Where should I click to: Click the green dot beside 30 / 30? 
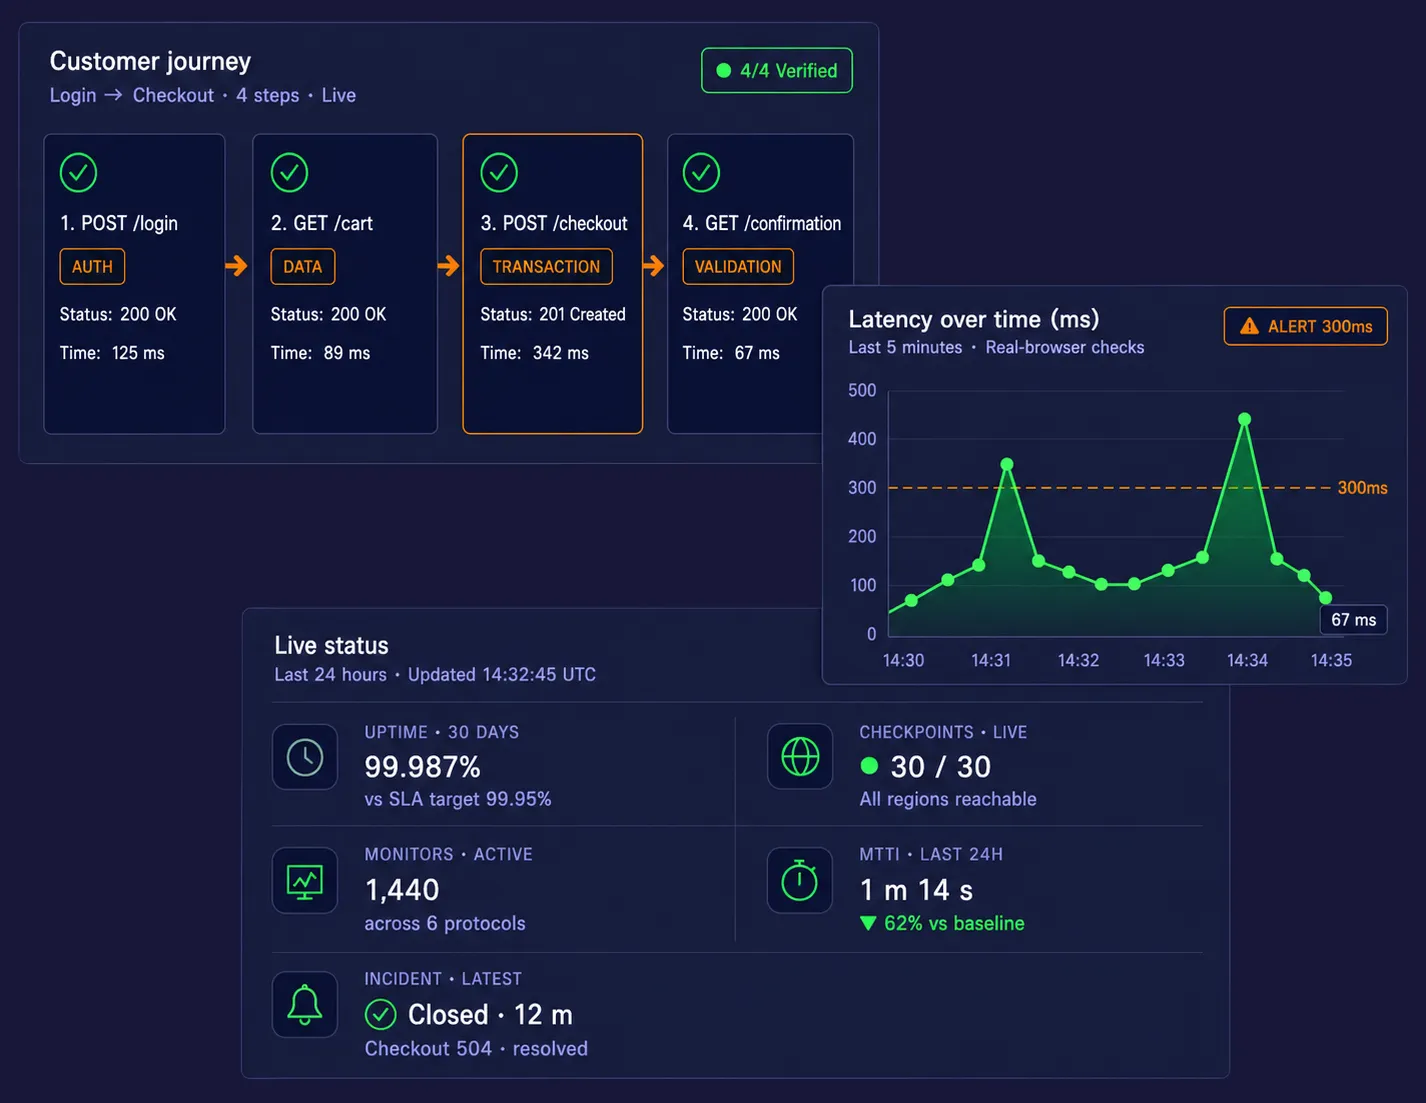869,766
